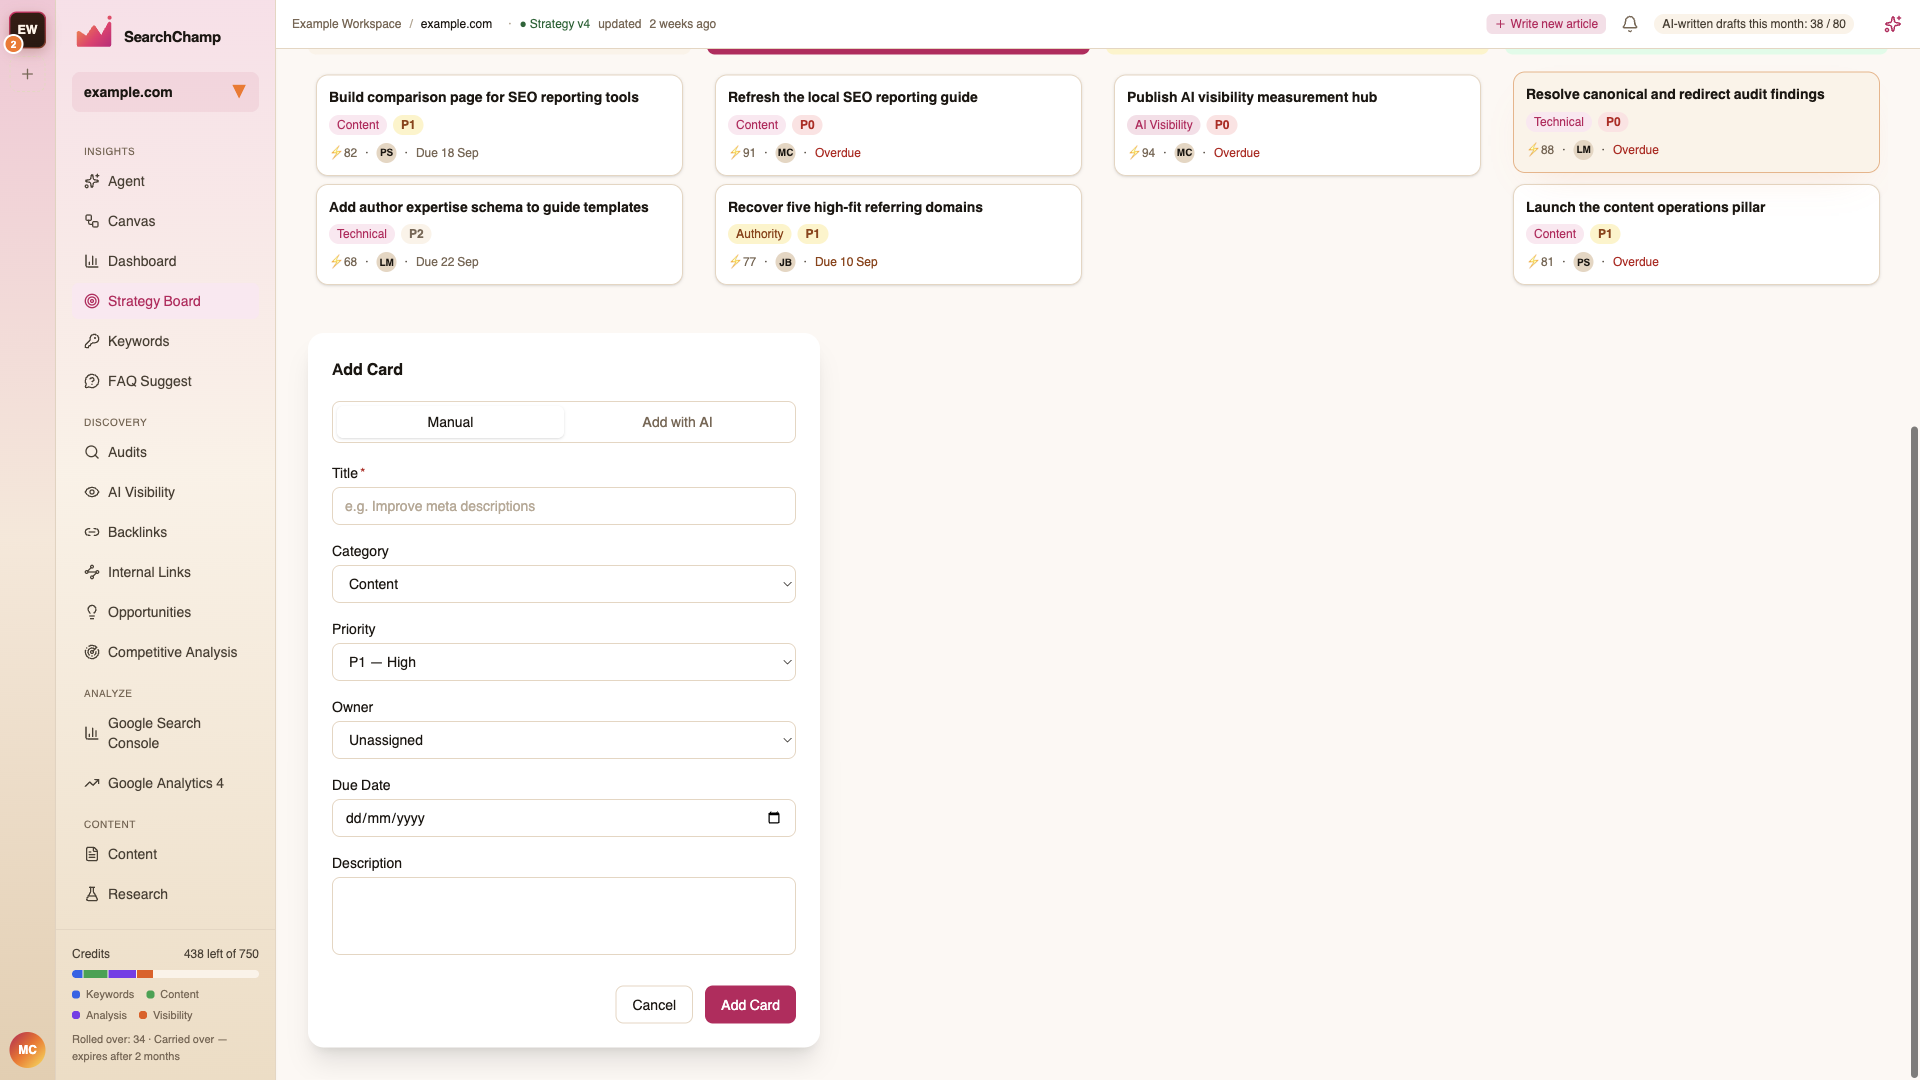Open Internal Links in the sidebar
The image size is (1920, 1080).
point(165,572)
